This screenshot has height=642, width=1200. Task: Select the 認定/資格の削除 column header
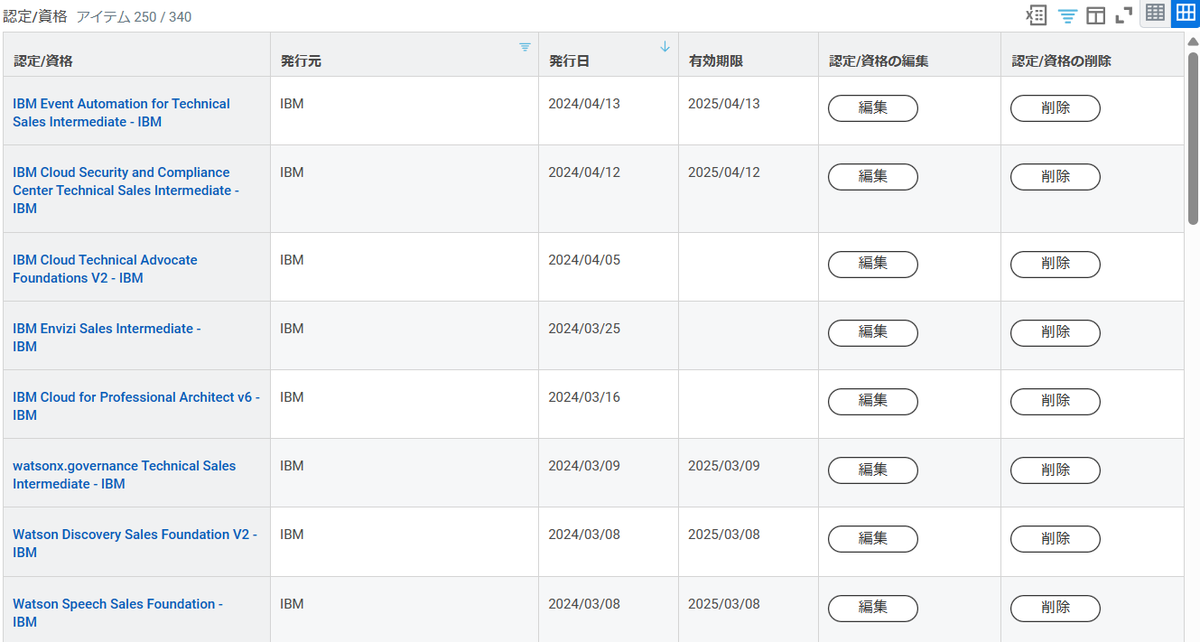(x=1092, y=54)
